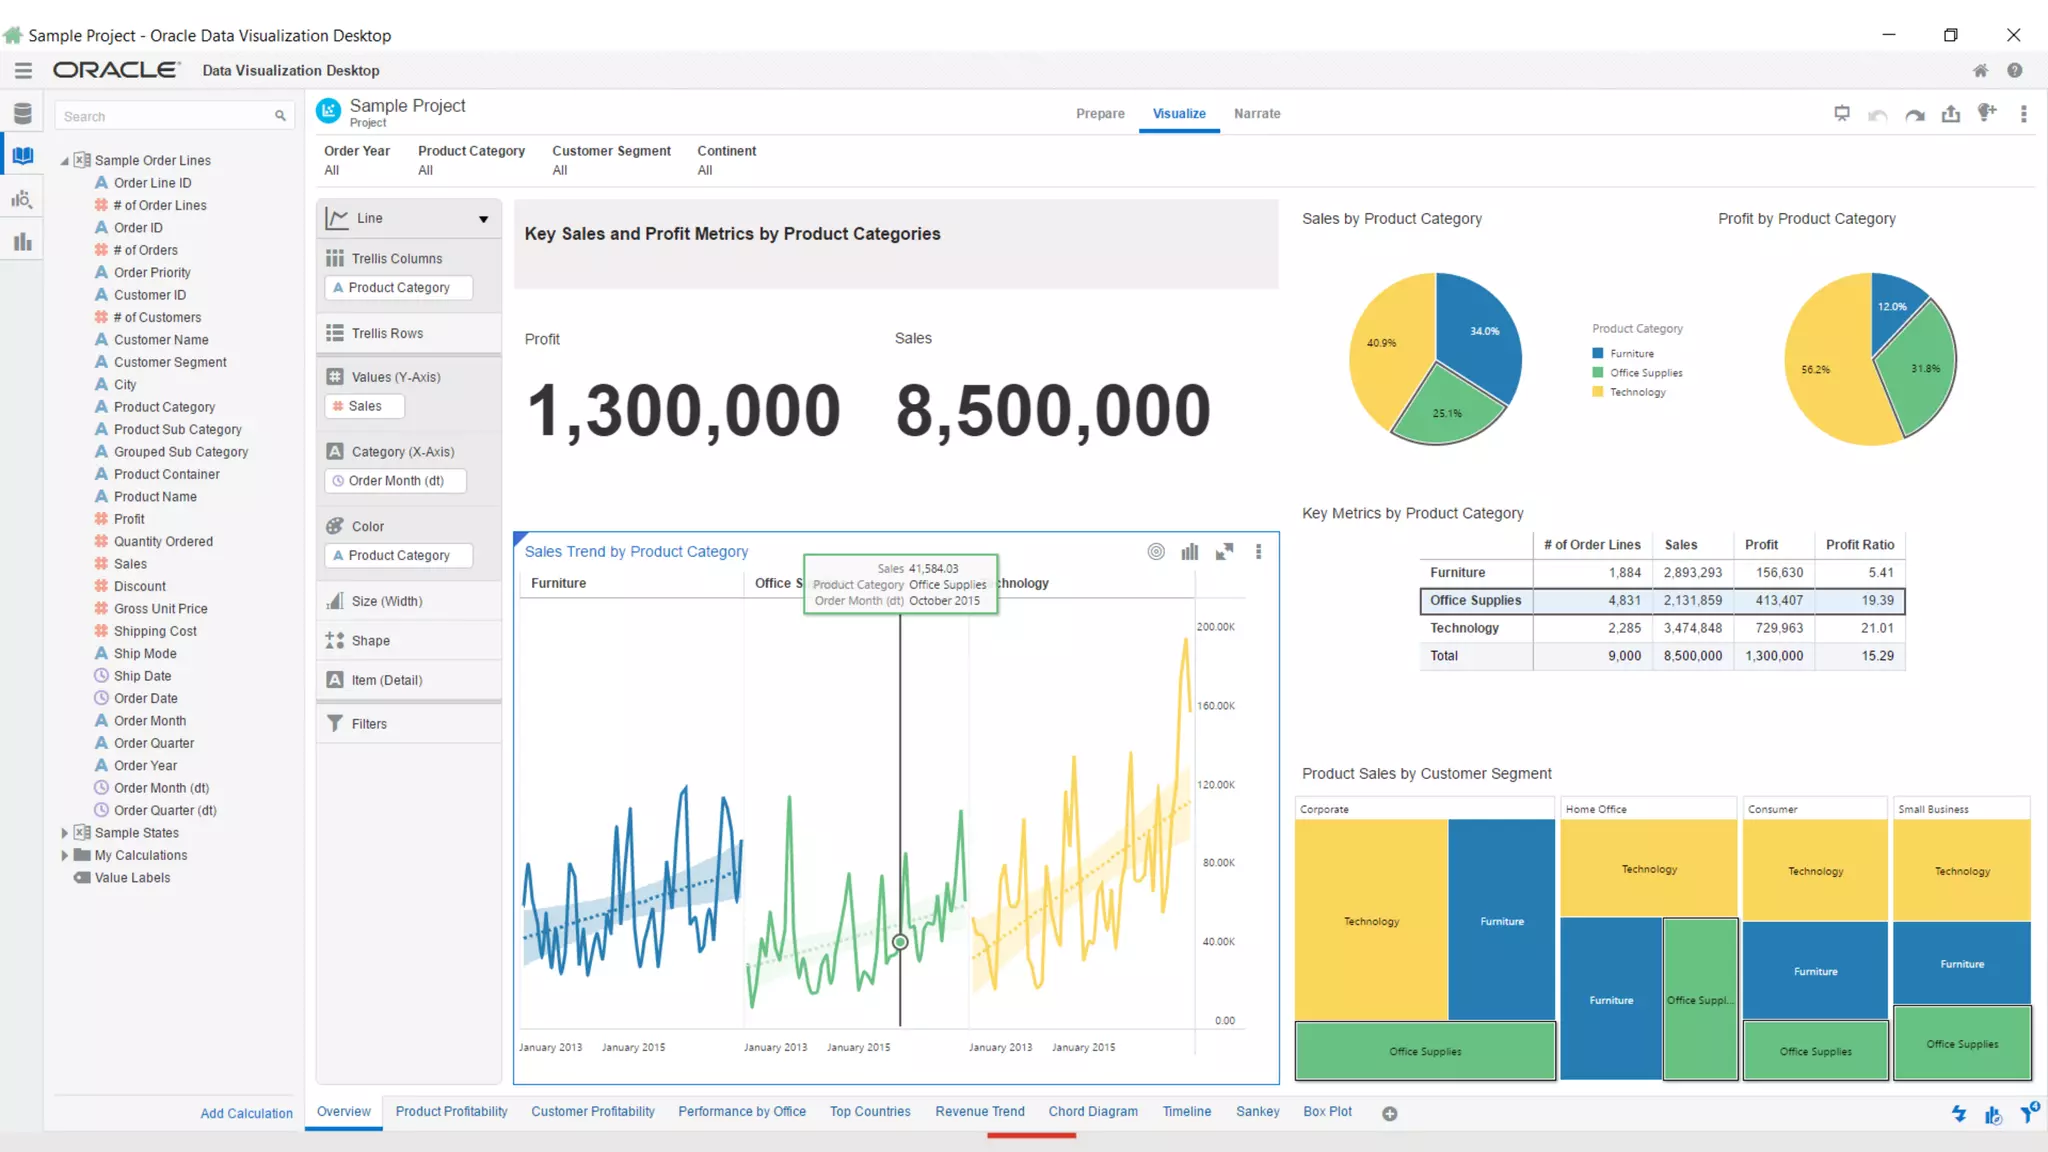Click the Data Elements database icon in sidebar
Screen dimensions: 2048x1152
pos(22,113)
